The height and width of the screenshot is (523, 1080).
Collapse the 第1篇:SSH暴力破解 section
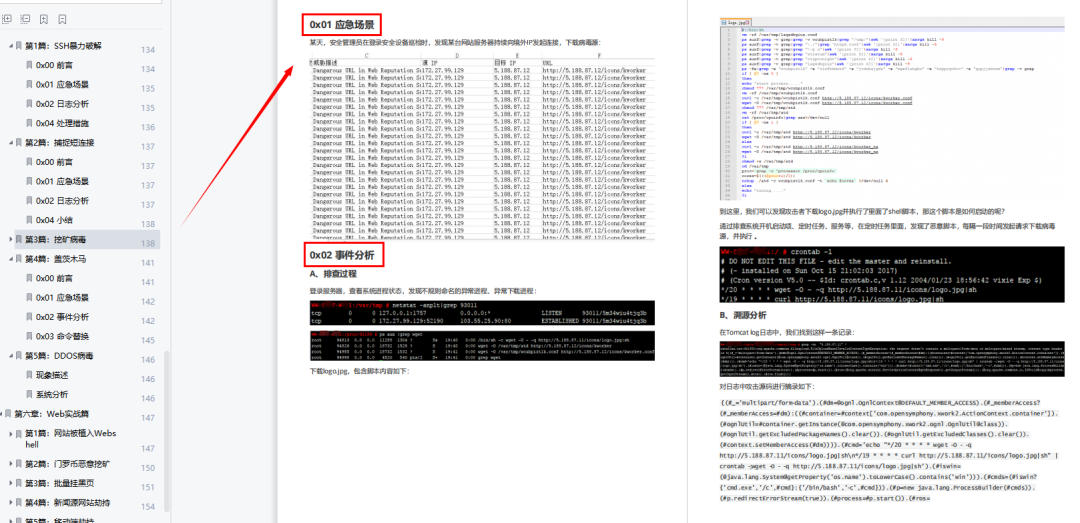click(10, 45)
